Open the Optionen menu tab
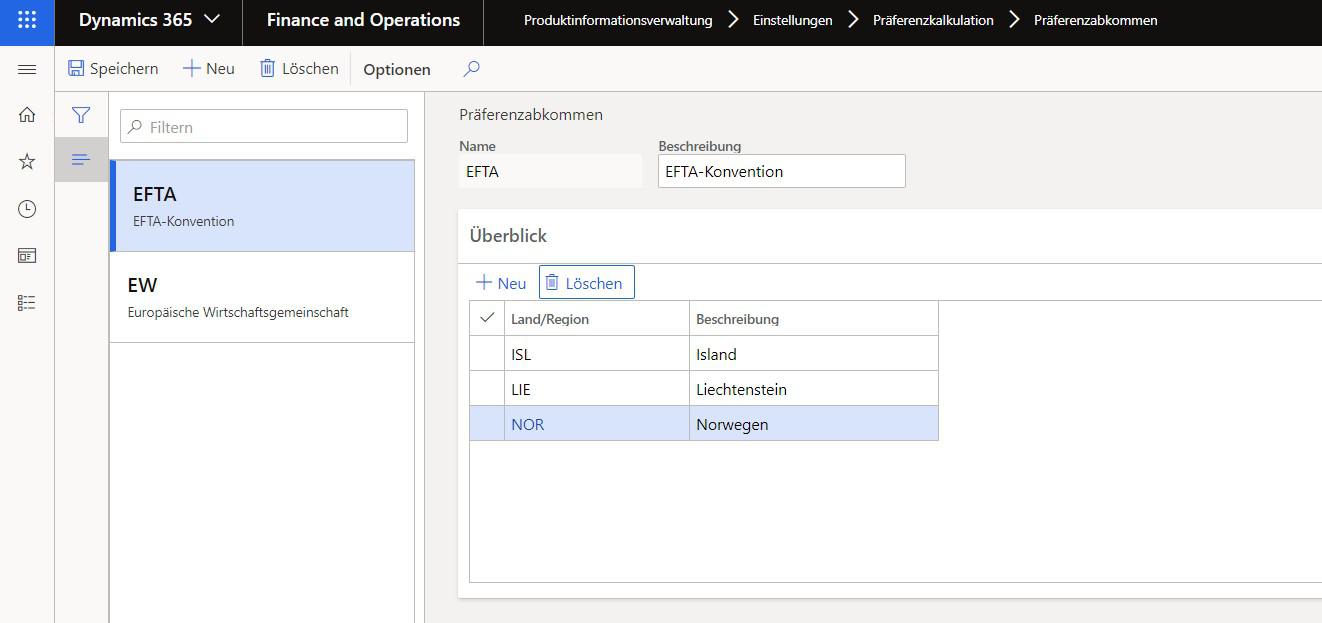The width and height of the screenshot is (1322, 623). (397, 69)
